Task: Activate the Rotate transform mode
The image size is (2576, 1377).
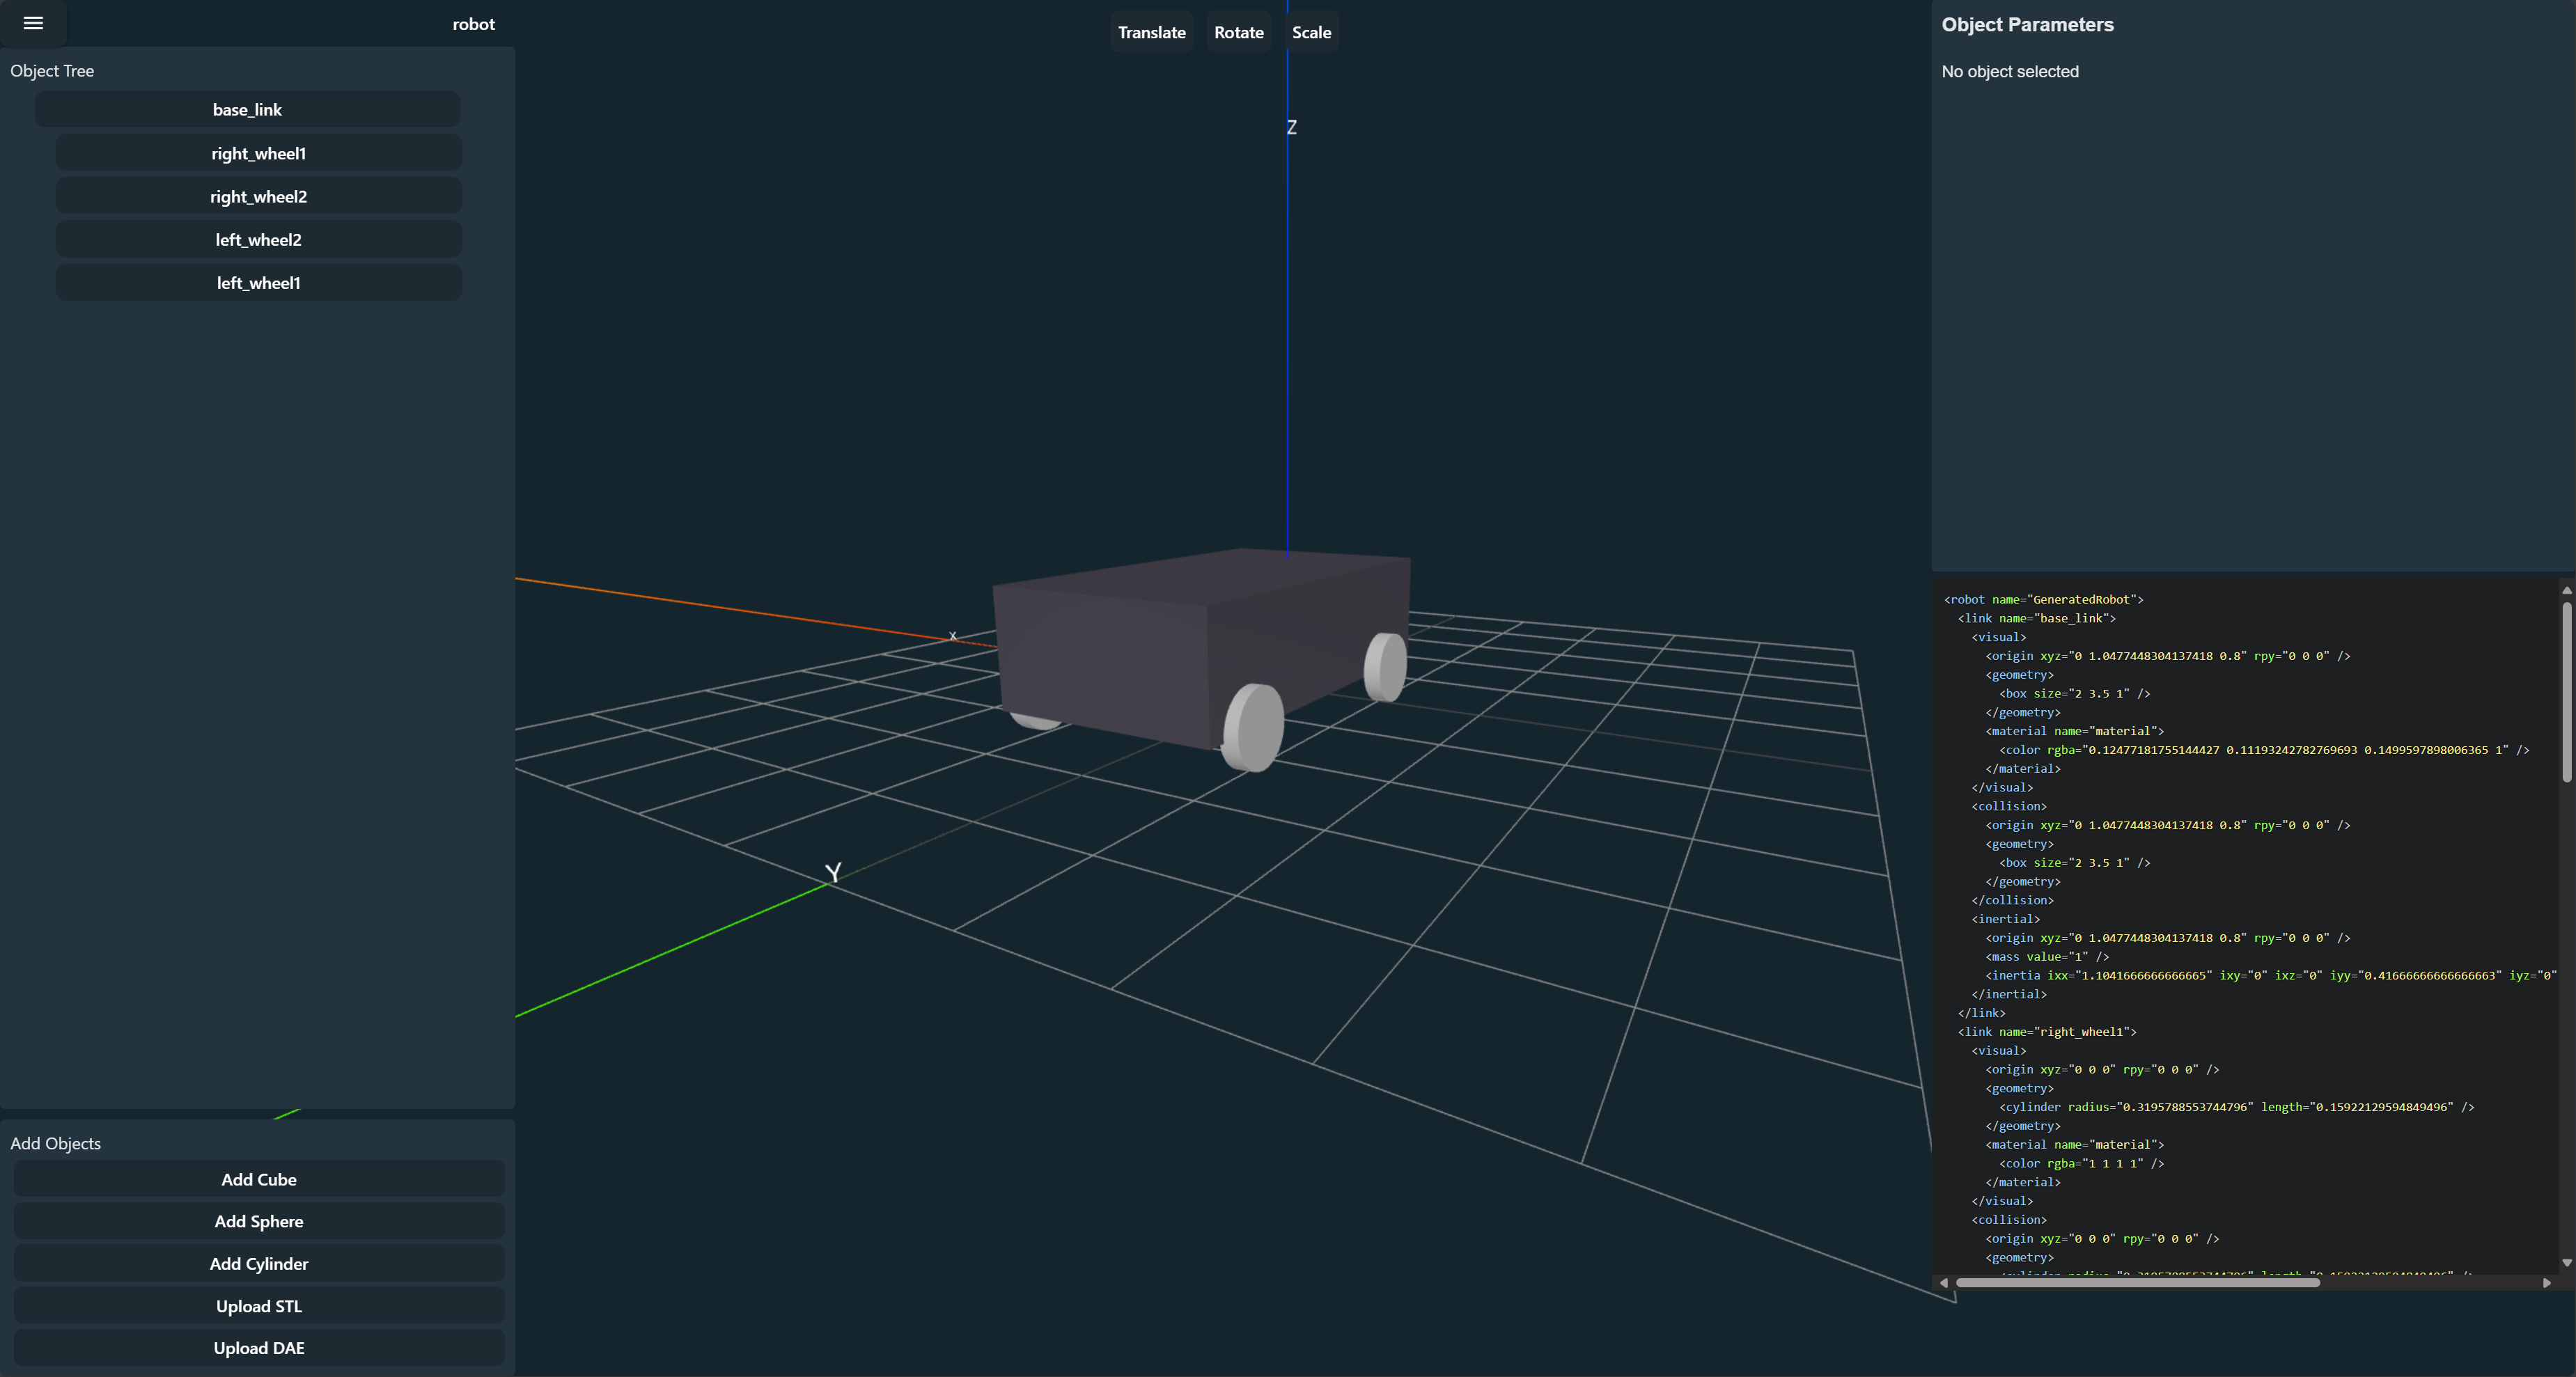Action: (x=1238, y=32)
